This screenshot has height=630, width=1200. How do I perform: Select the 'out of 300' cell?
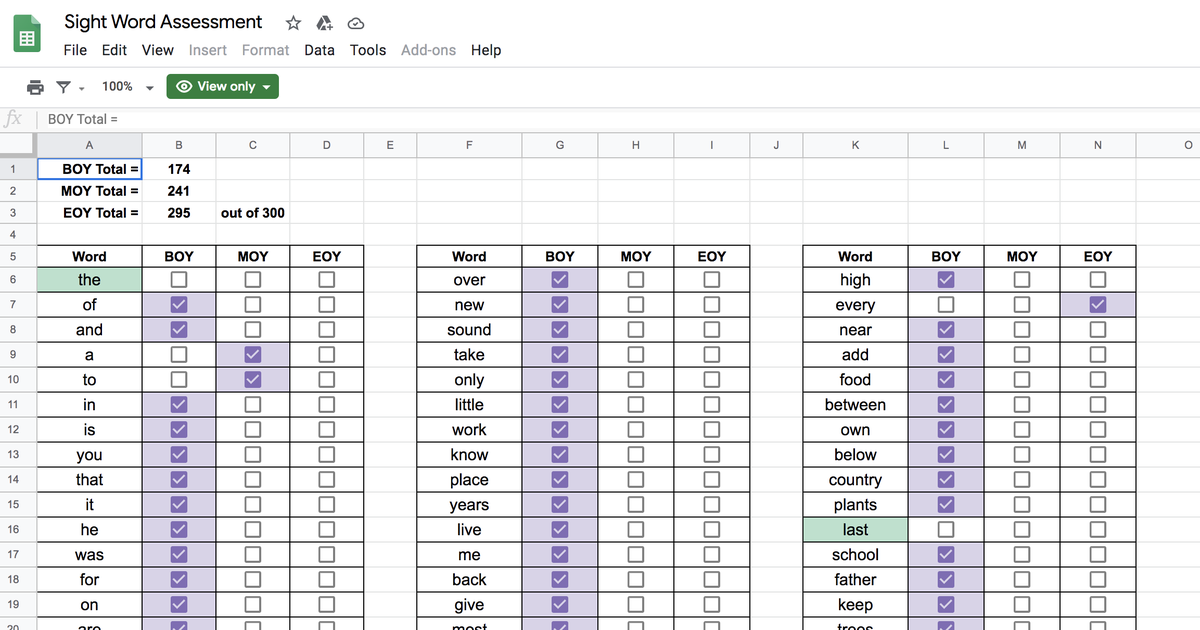click(x=252, y=213)
